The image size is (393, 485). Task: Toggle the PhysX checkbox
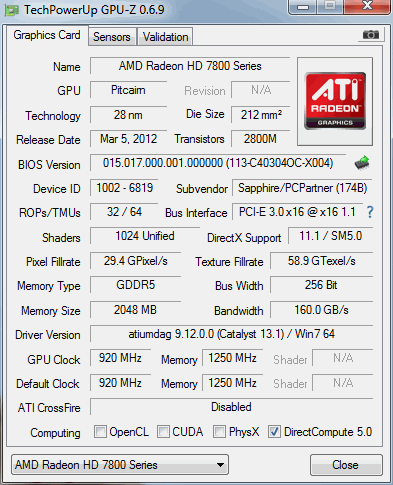point(219,431)
